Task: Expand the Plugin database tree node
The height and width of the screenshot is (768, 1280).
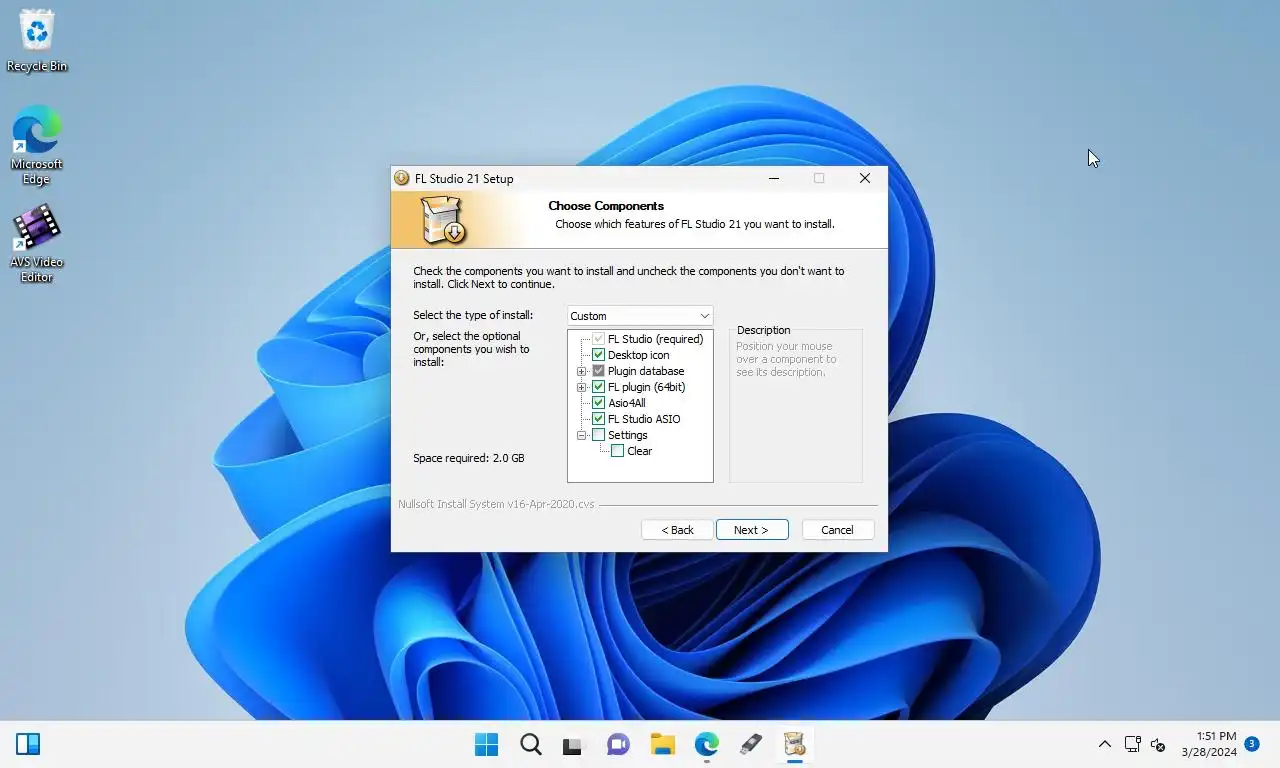Action: tap(581, 371)
